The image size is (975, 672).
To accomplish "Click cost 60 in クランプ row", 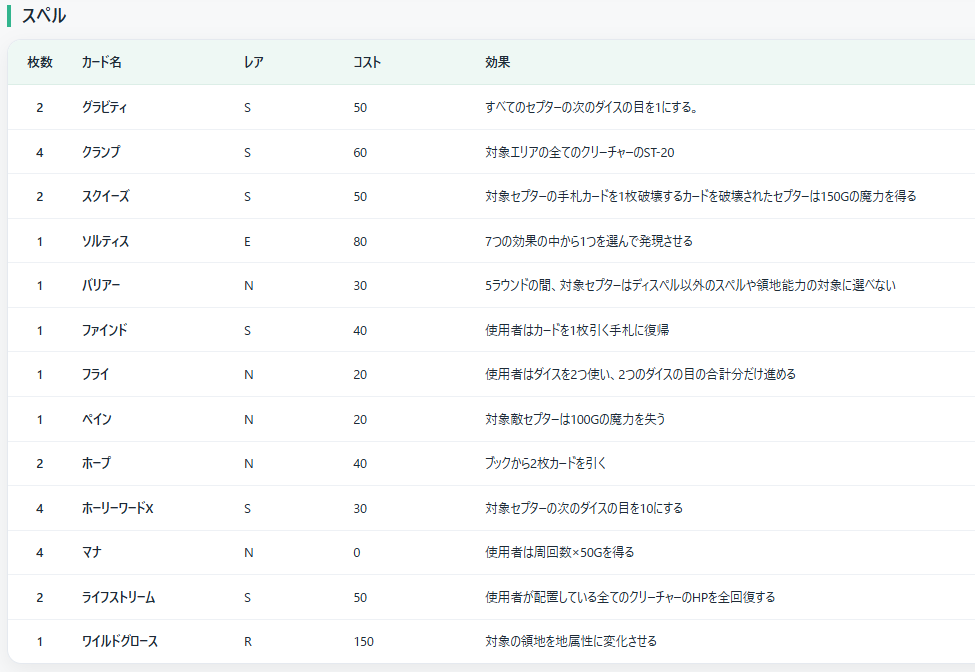I will (360, 152).
